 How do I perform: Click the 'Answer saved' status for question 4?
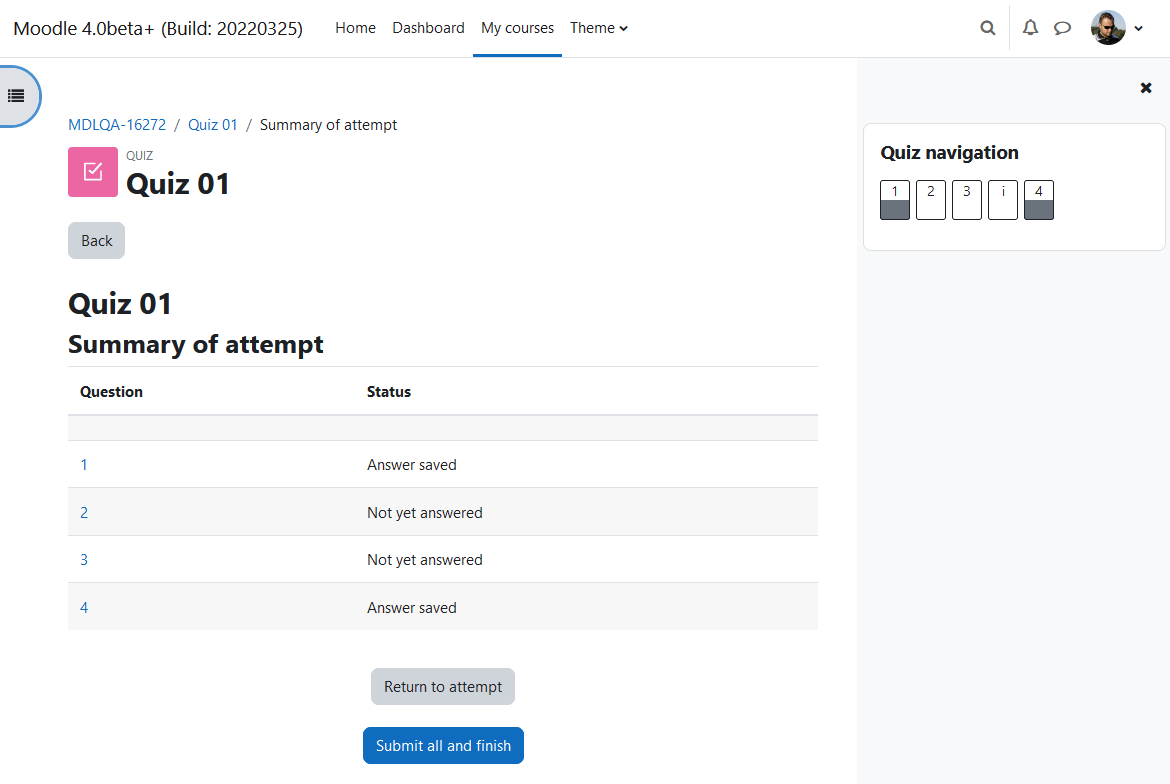coord(412,607)
